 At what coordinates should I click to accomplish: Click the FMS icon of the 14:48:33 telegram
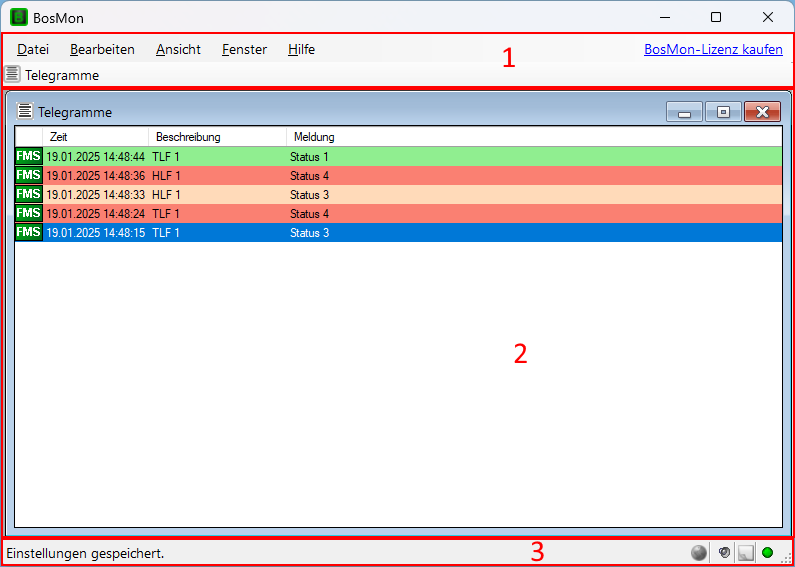coord(29,194)
